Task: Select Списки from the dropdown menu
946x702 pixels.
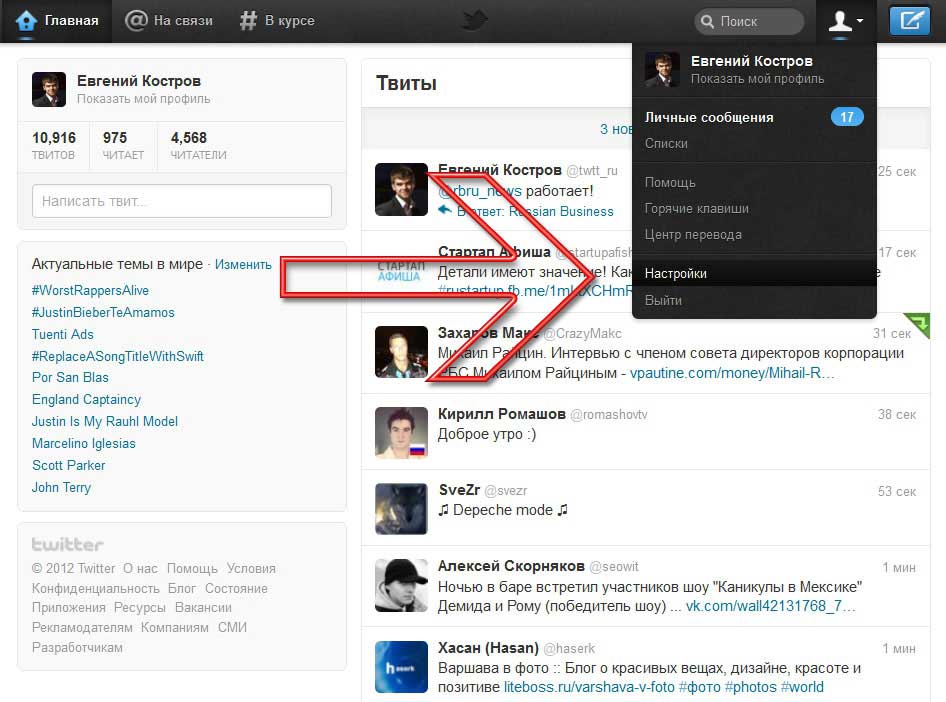Action: pyautogui.click(x=666, y=144)
